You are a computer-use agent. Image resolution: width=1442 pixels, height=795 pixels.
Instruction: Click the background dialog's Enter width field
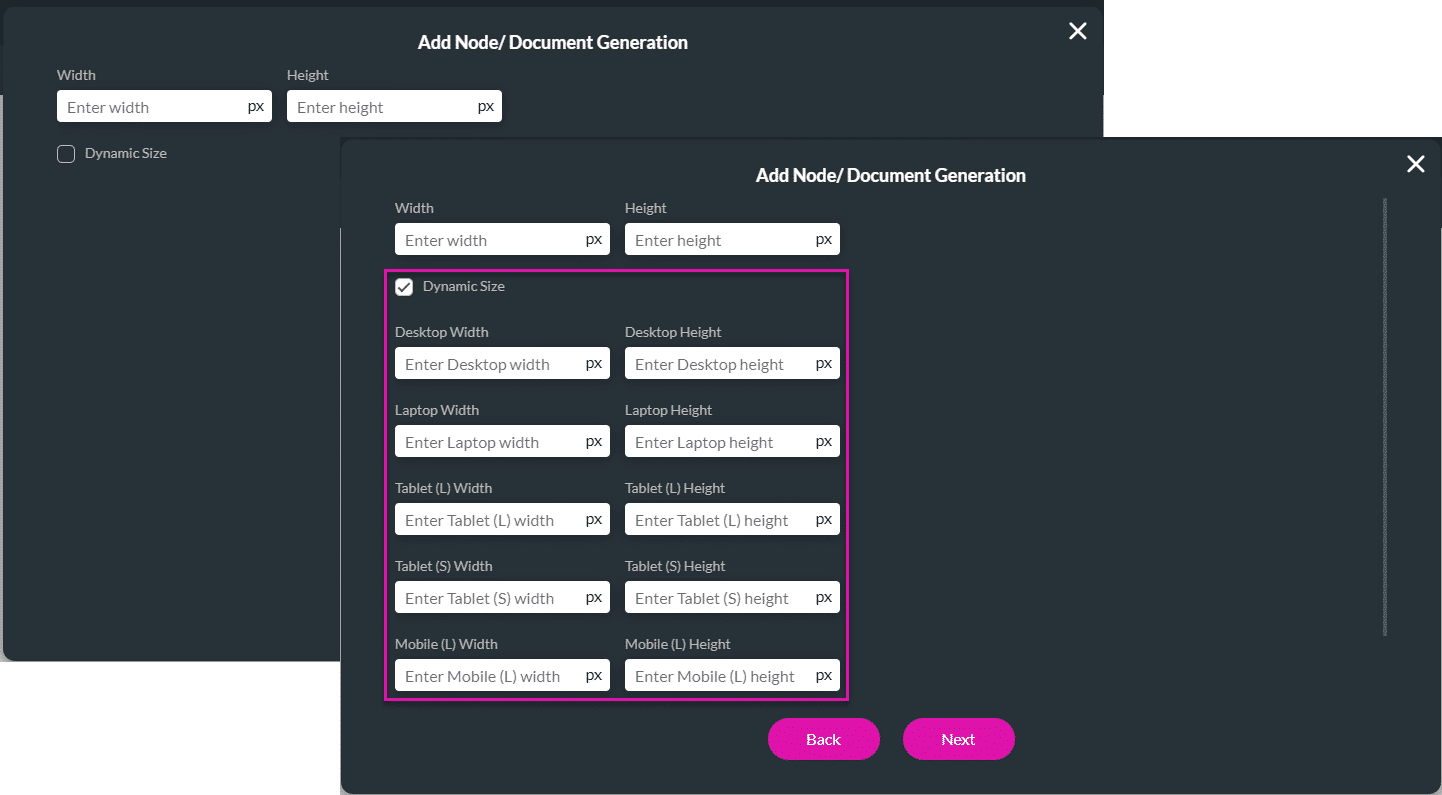pos(152,107)
